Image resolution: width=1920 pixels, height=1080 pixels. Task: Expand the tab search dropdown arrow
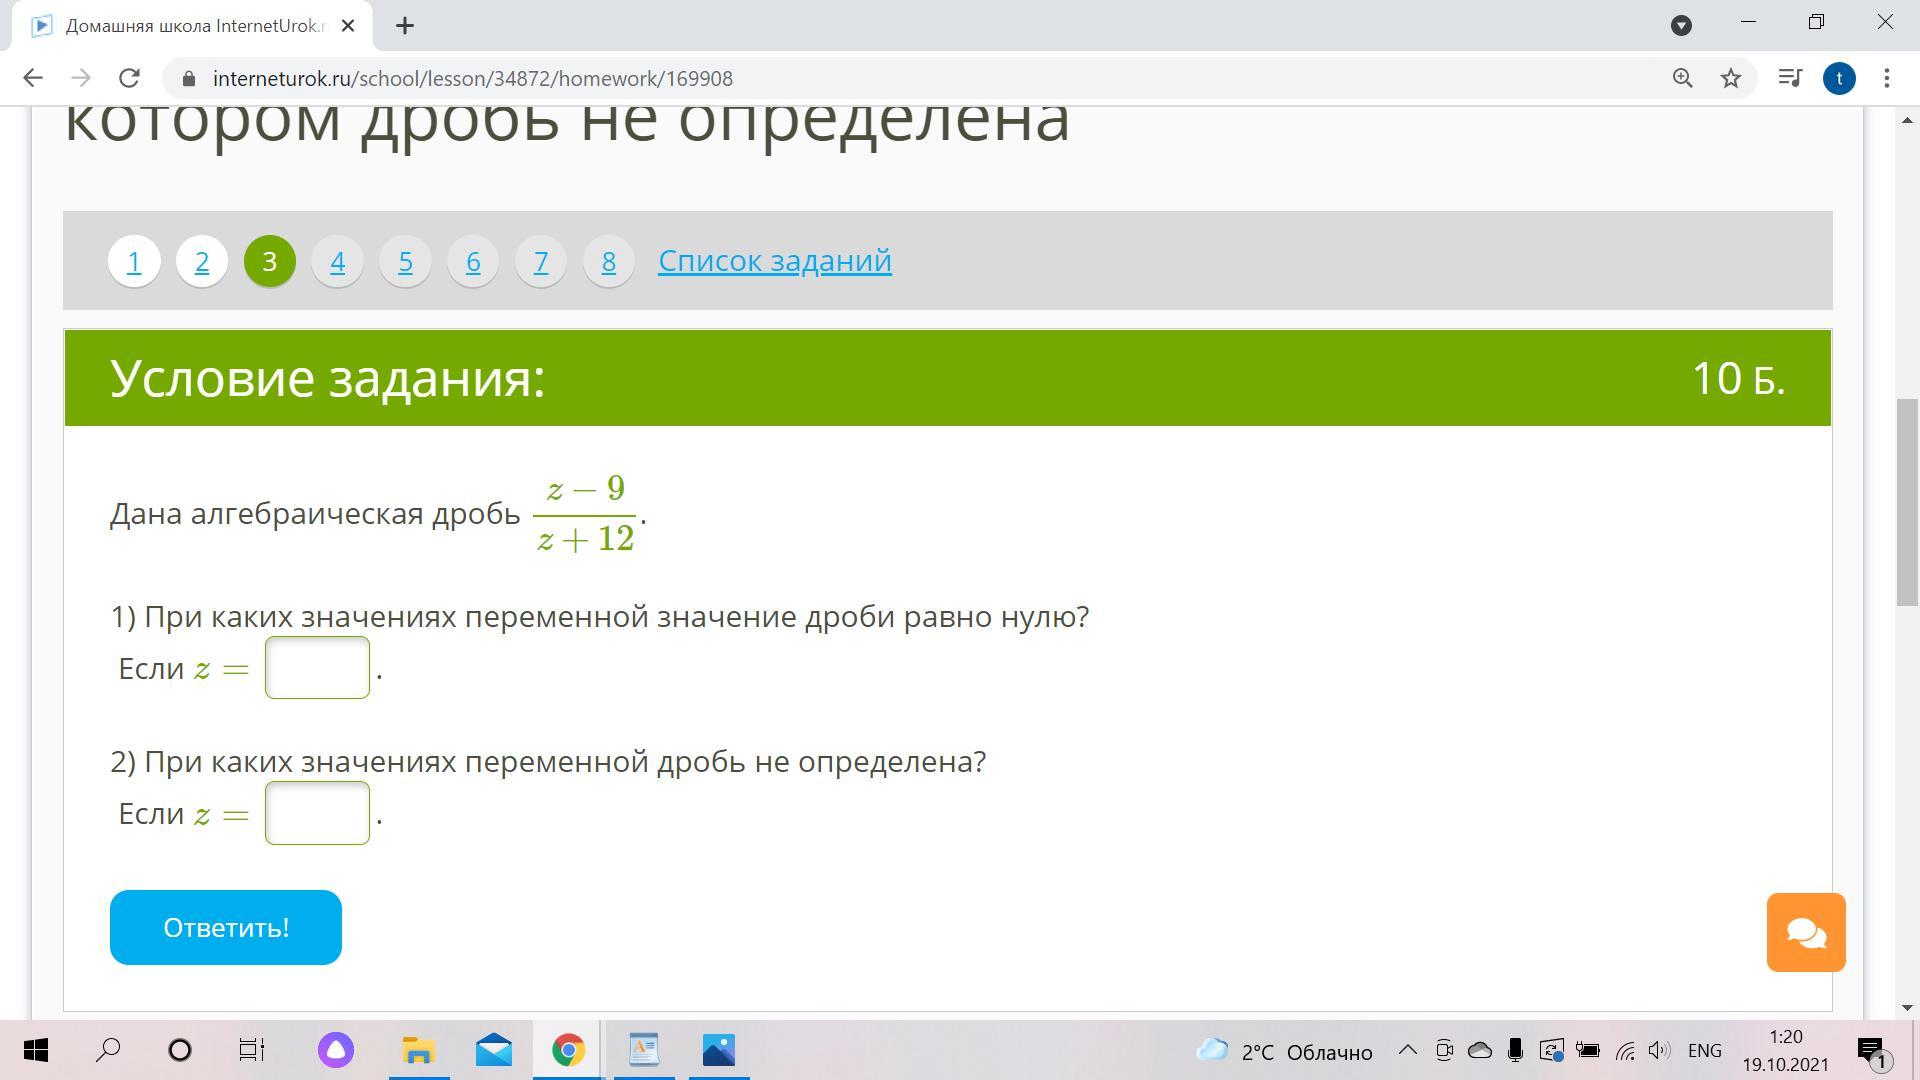(1681, 25)
